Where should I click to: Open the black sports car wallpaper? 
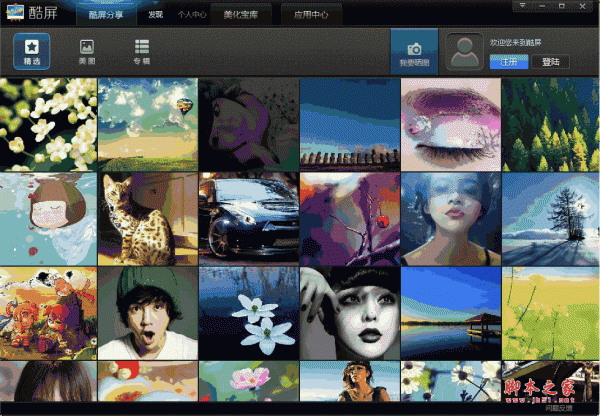click(x=249, y=219)
